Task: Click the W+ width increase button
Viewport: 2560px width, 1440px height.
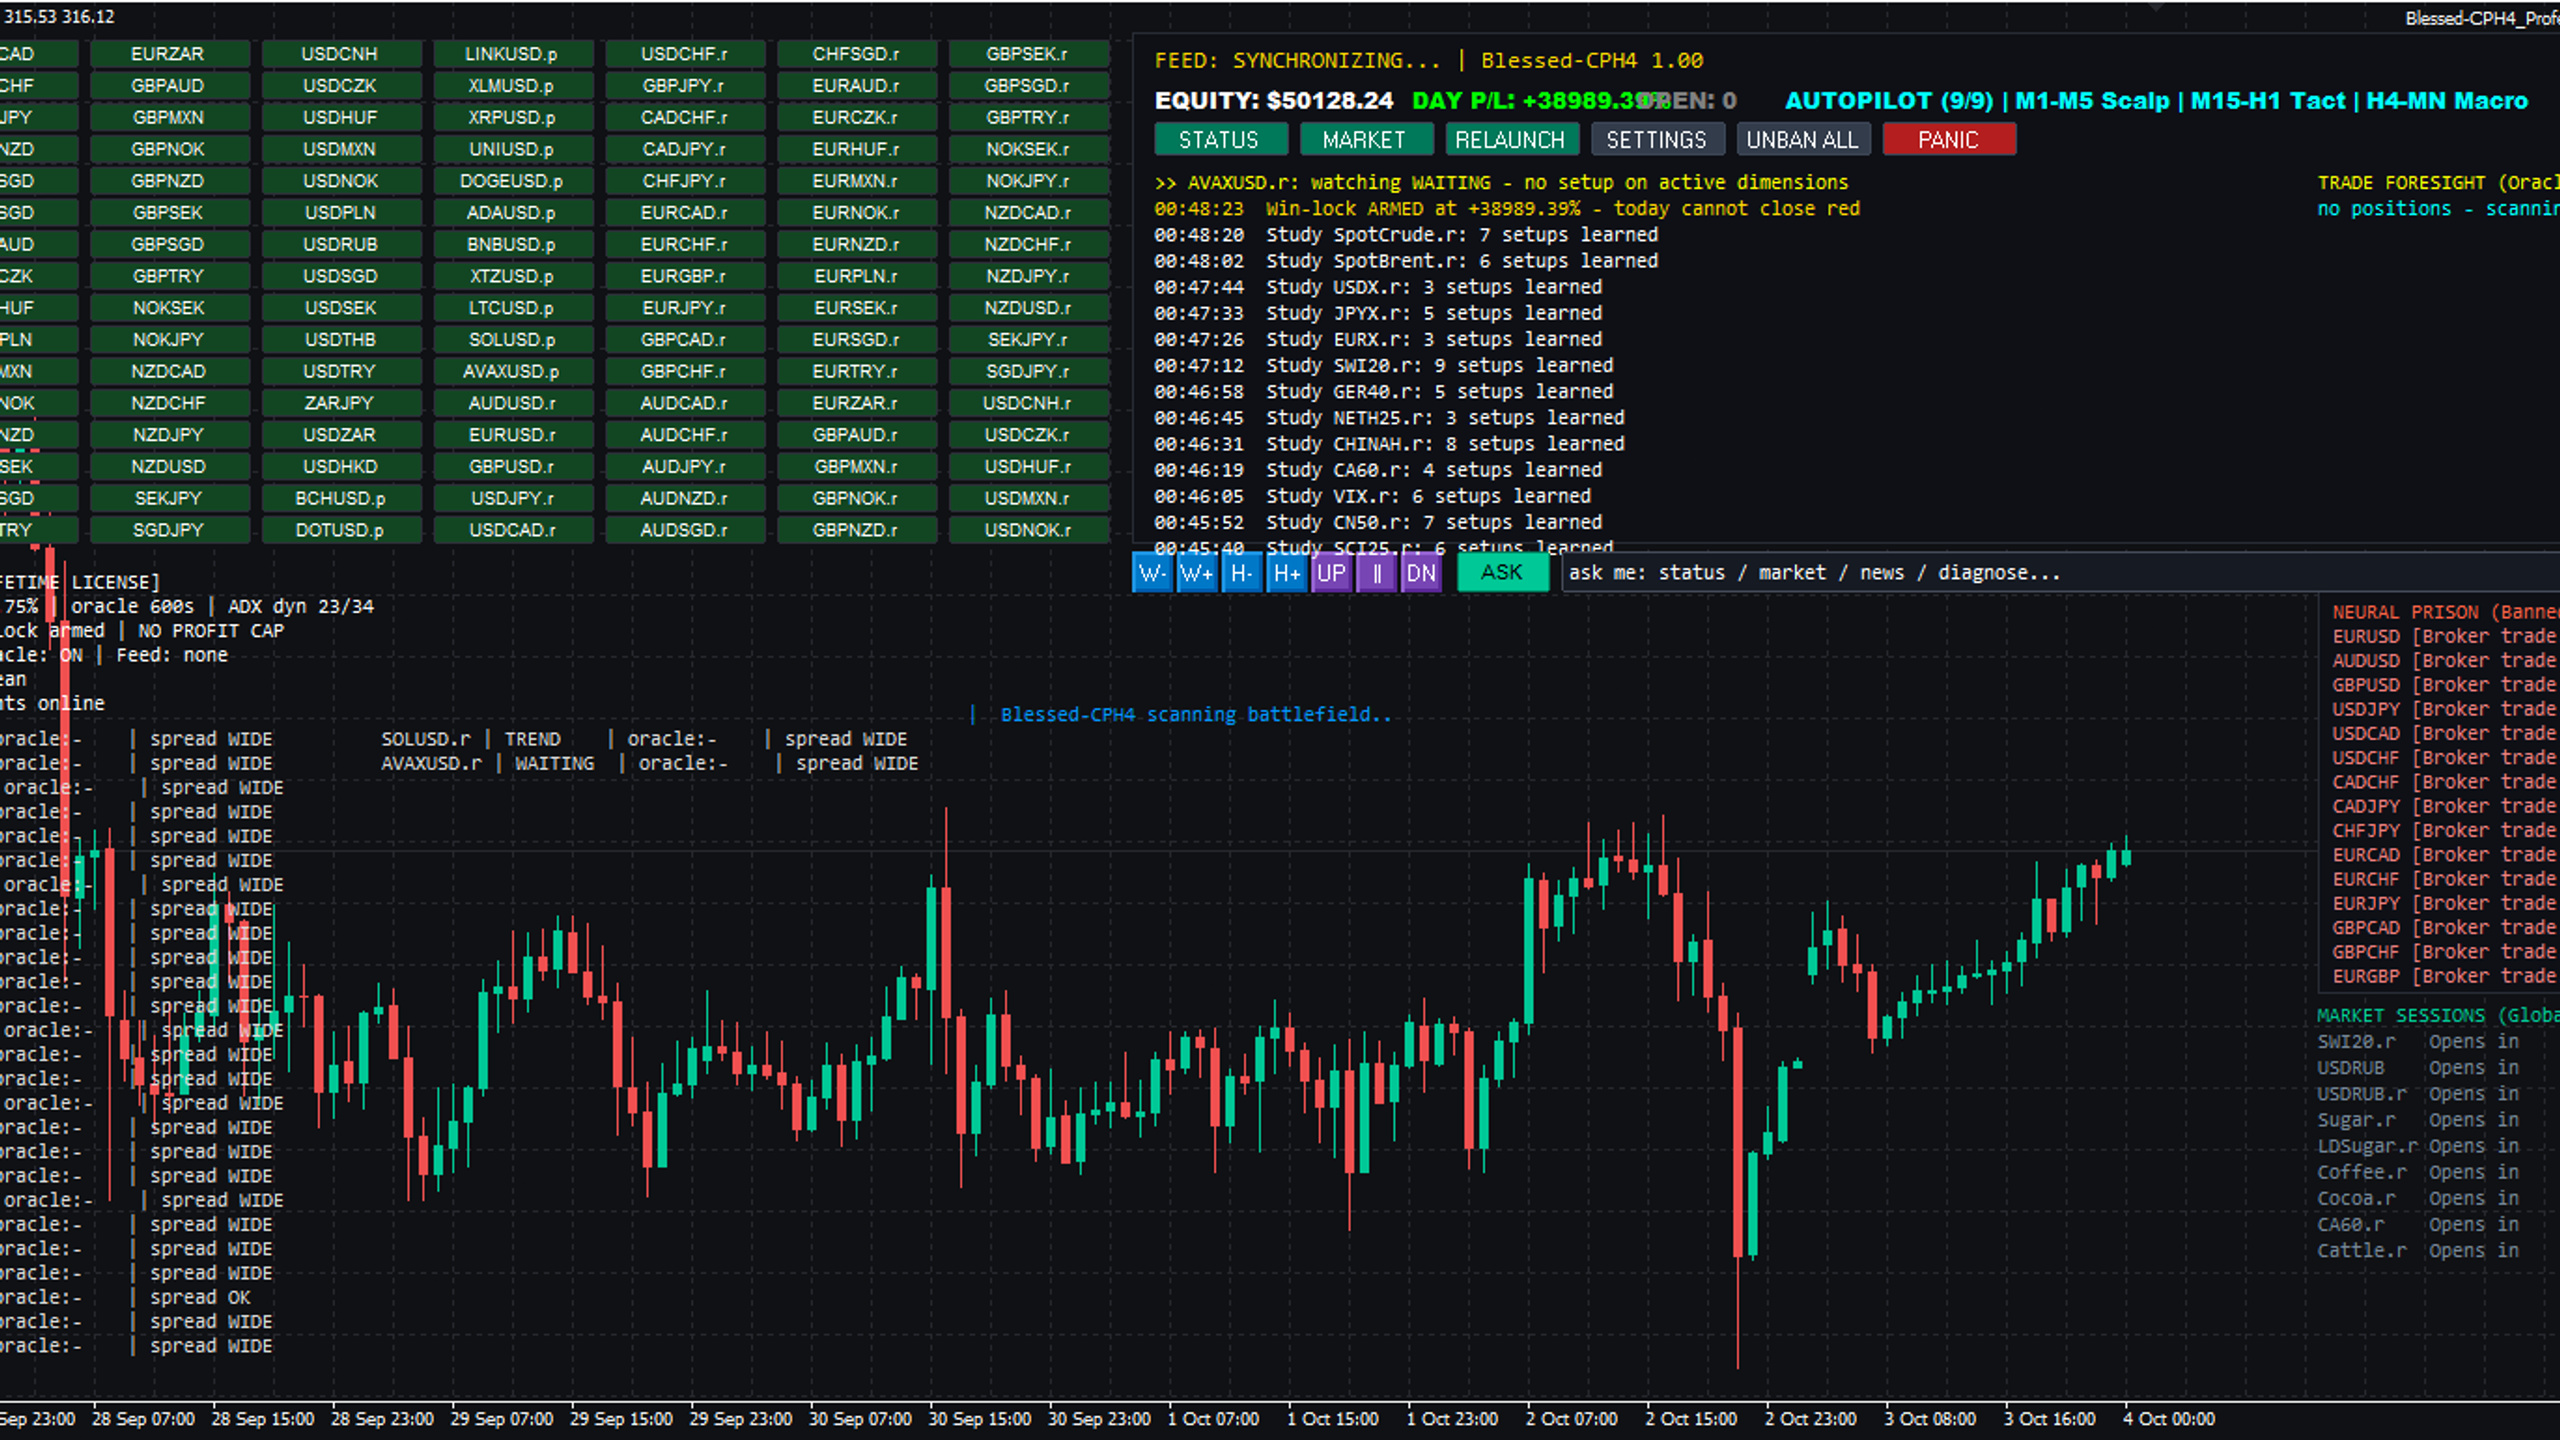Action: pos(1197,573)
